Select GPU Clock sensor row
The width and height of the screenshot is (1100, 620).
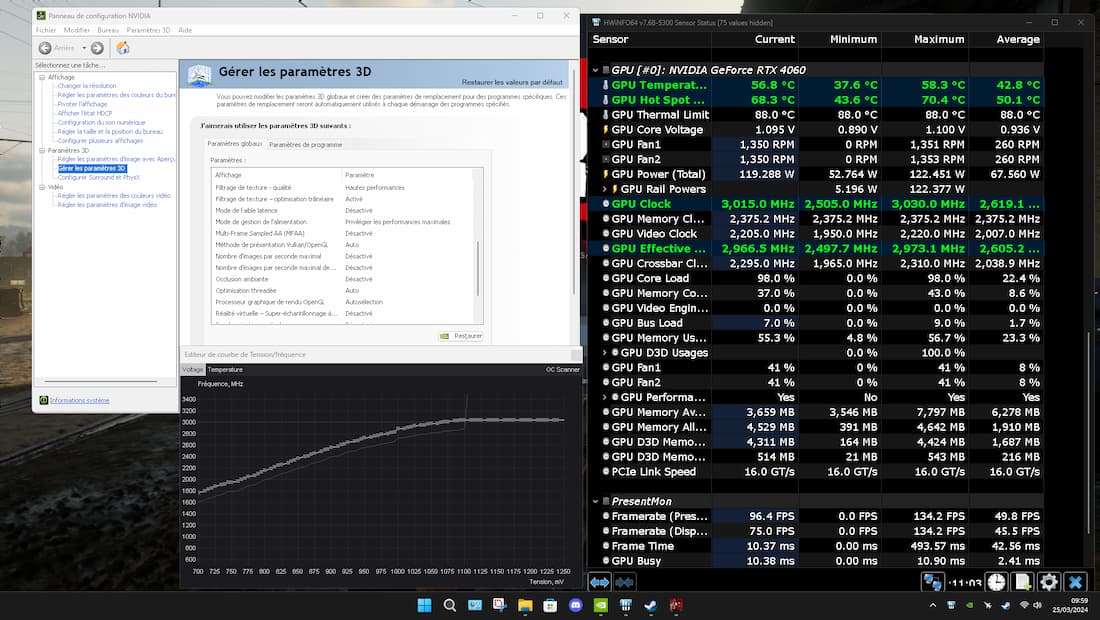point(815,204)
